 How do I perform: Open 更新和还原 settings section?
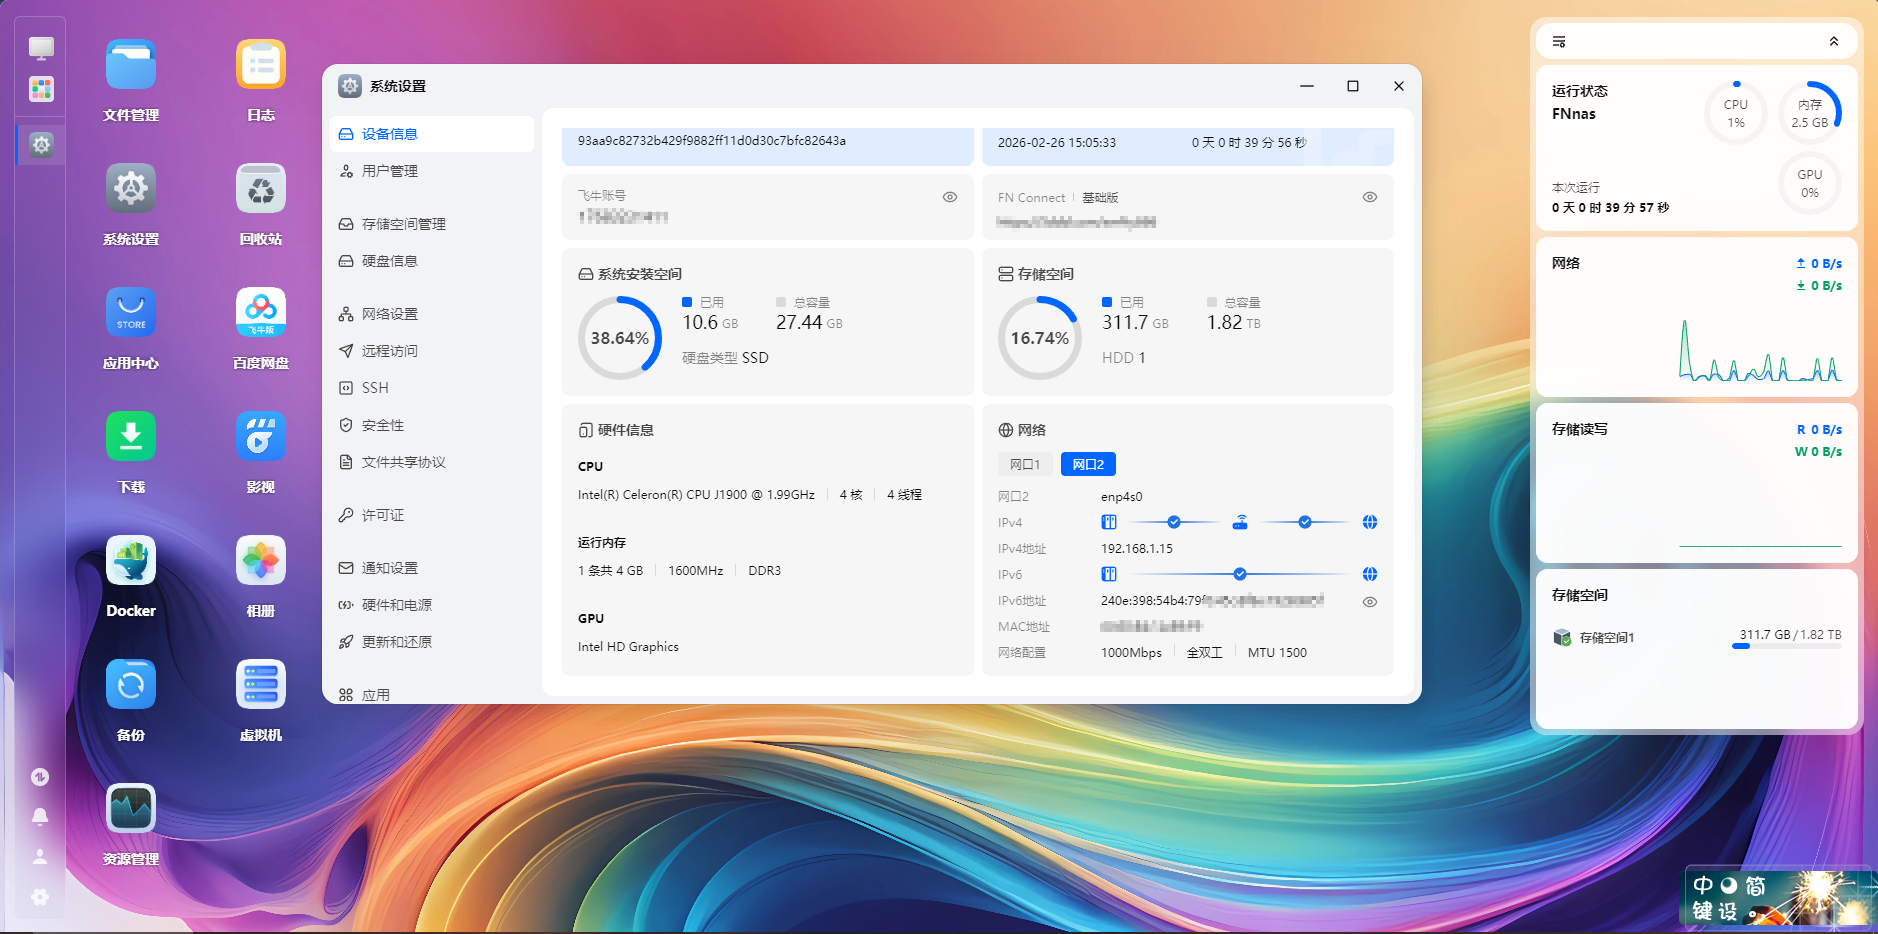396,642
